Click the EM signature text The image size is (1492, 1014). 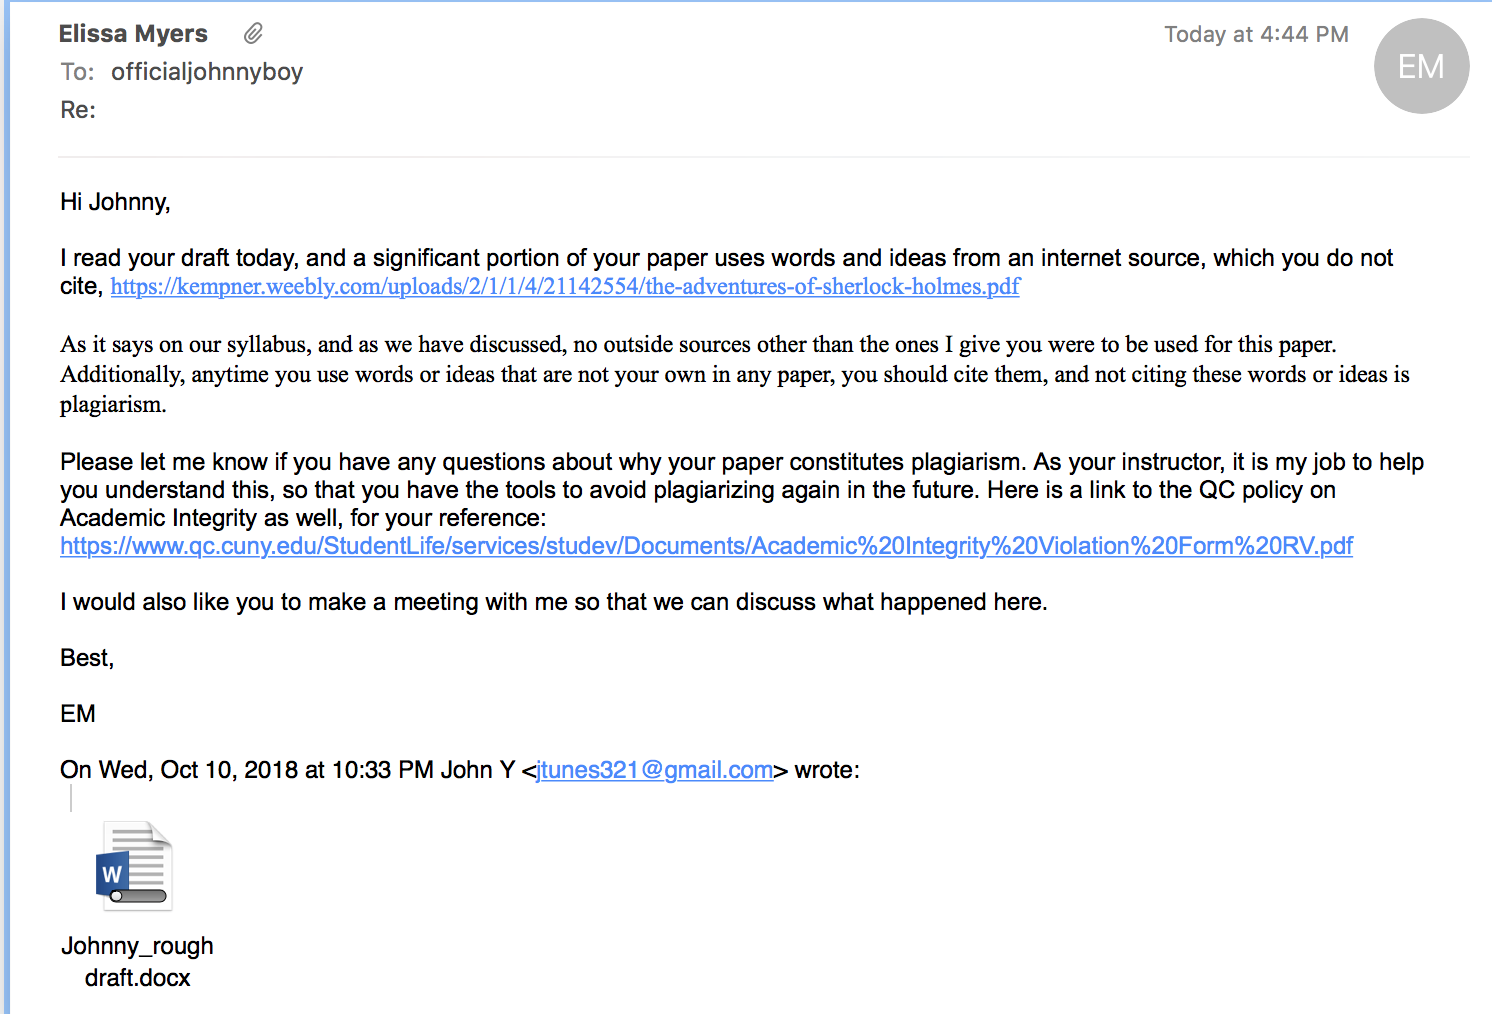point(78,714)
